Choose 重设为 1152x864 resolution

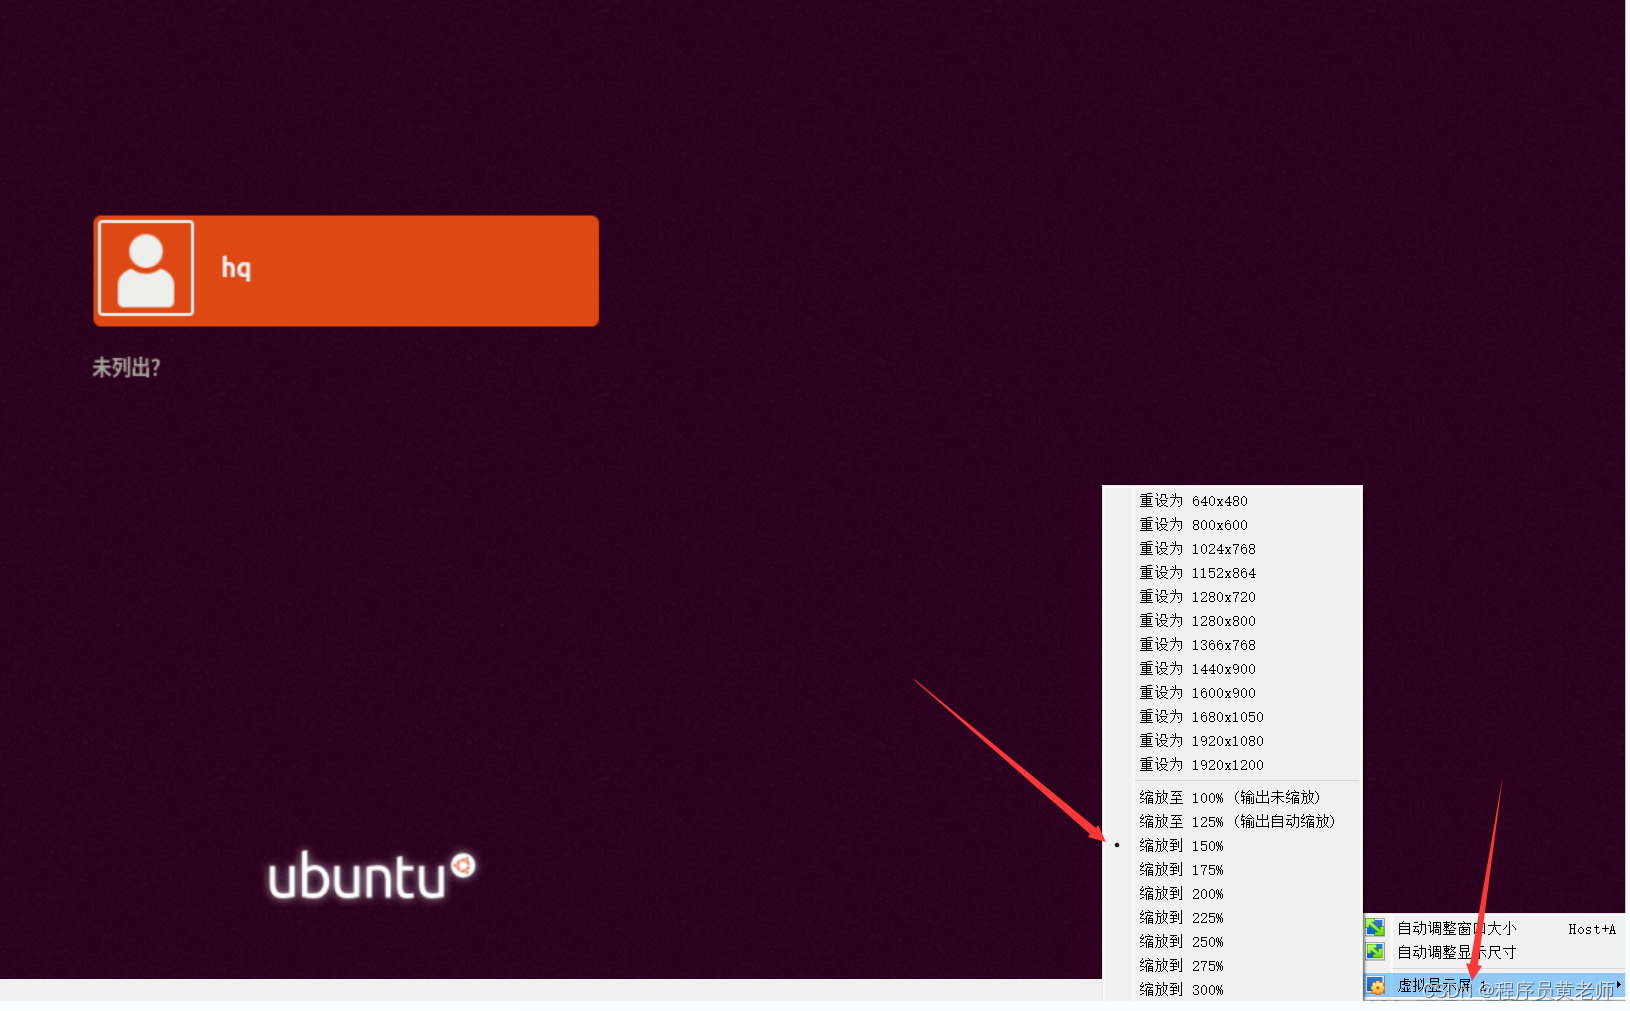click(x=1232, y=573)
